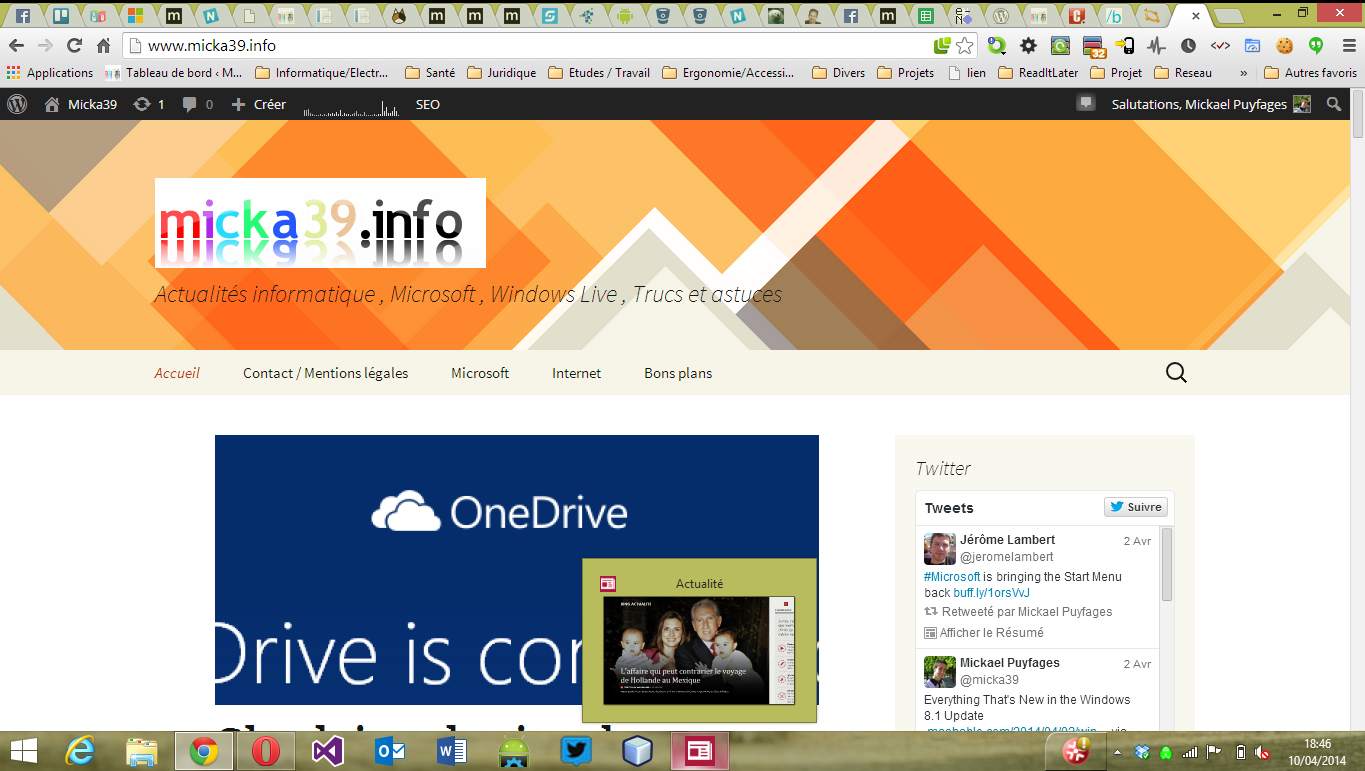The height and width of the screenshot is (771, 1365).
Task: Open the Applications bookmarks shortcut
Action: click(x=50, y=73)
